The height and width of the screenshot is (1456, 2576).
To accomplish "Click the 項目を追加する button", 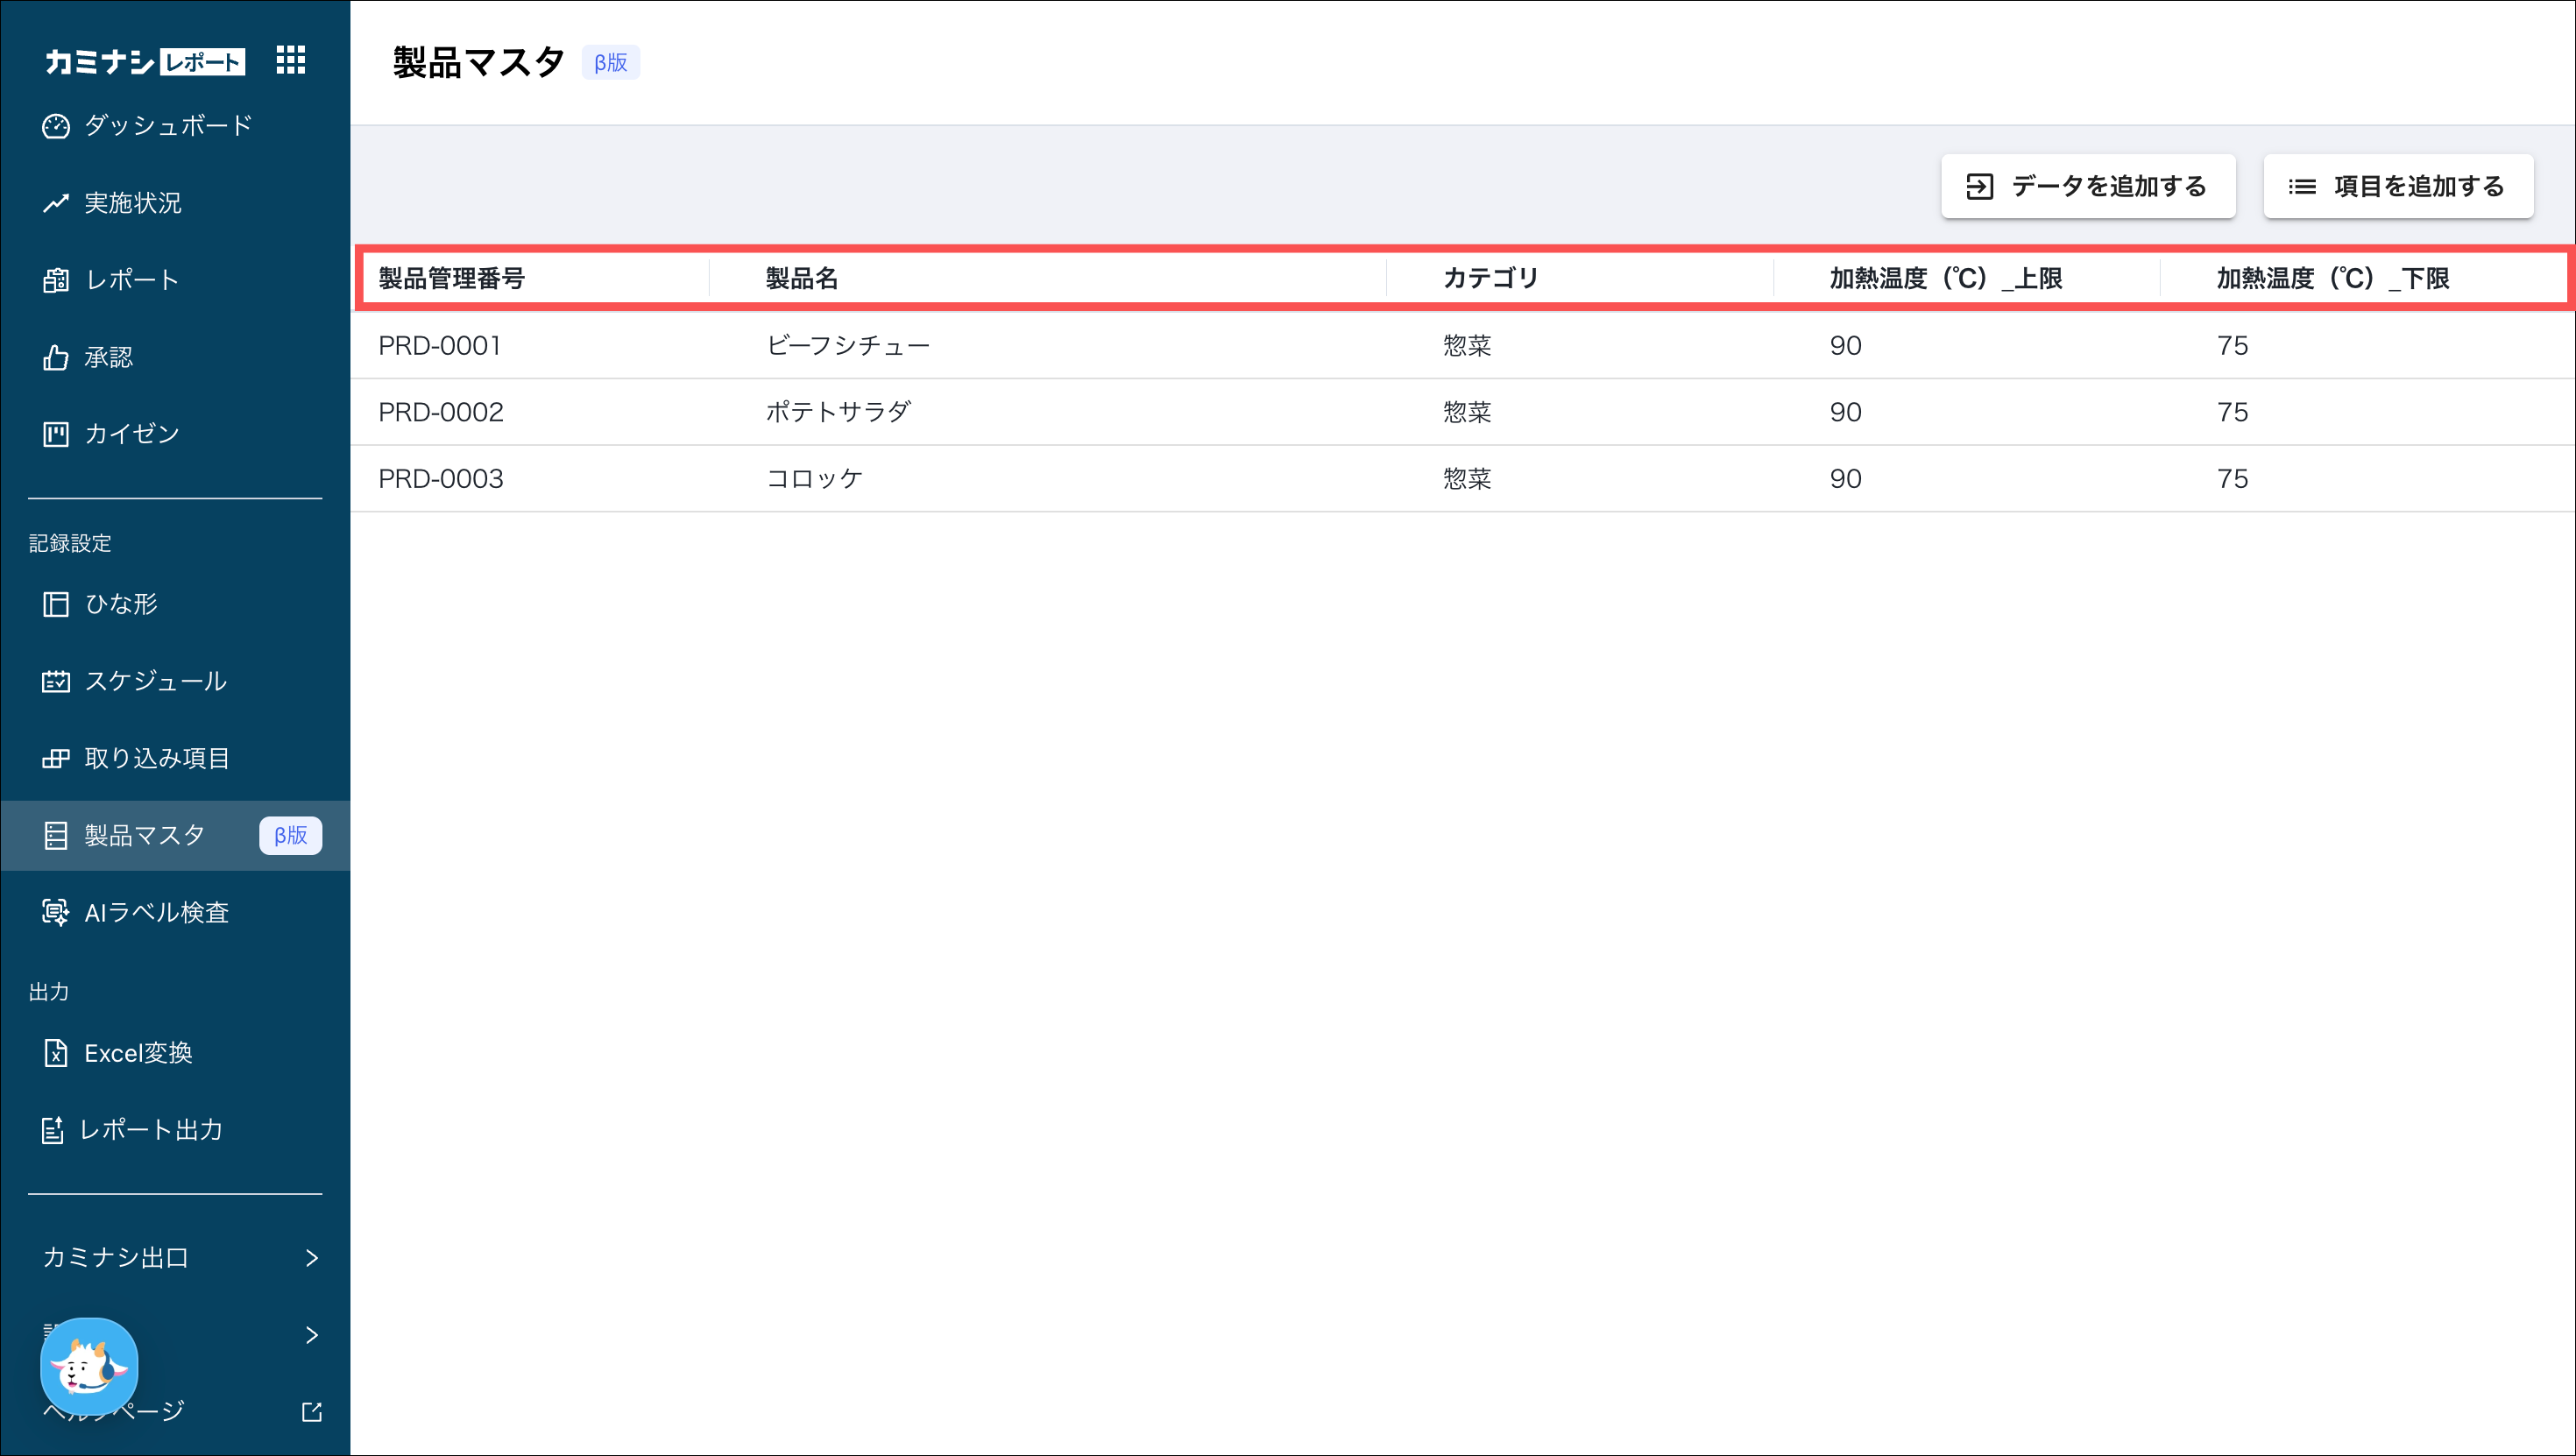I will [x=2398, y=186].
